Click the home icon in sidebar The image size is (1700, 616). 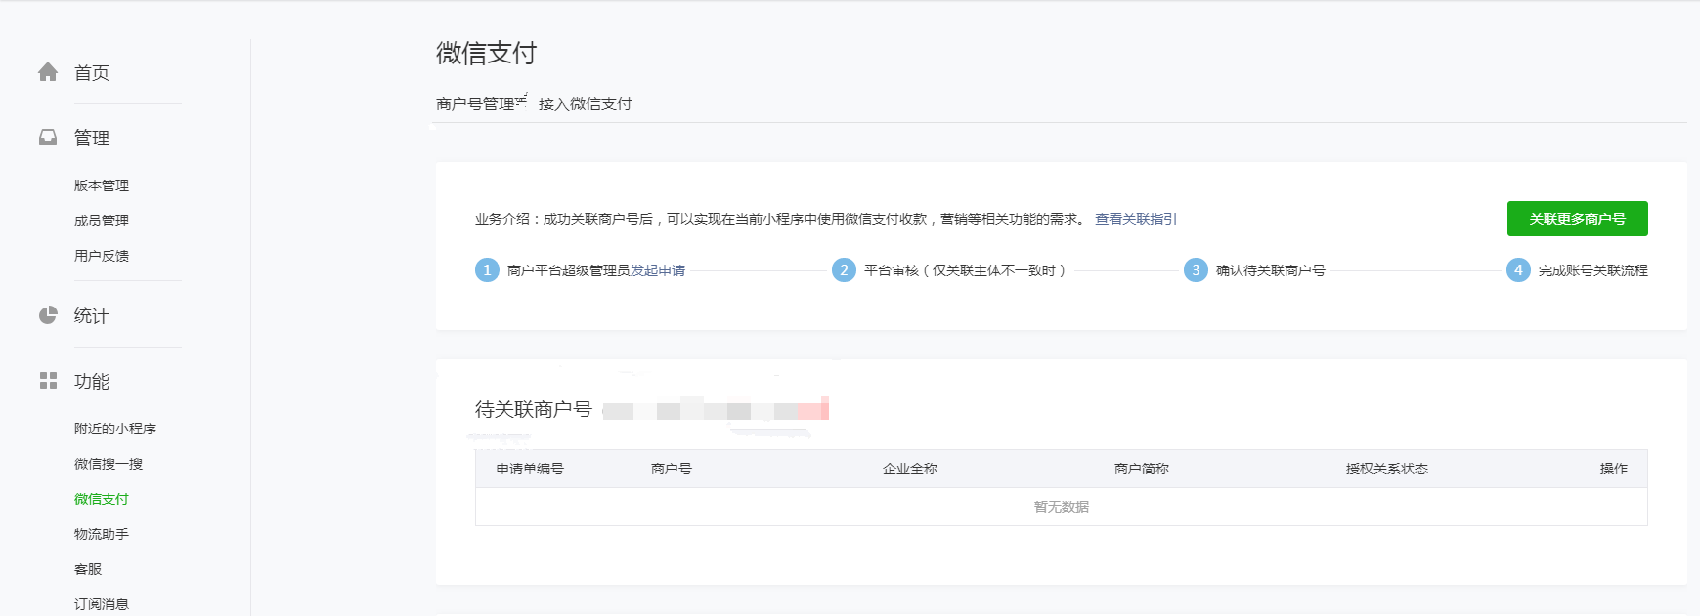pos(48,72)
